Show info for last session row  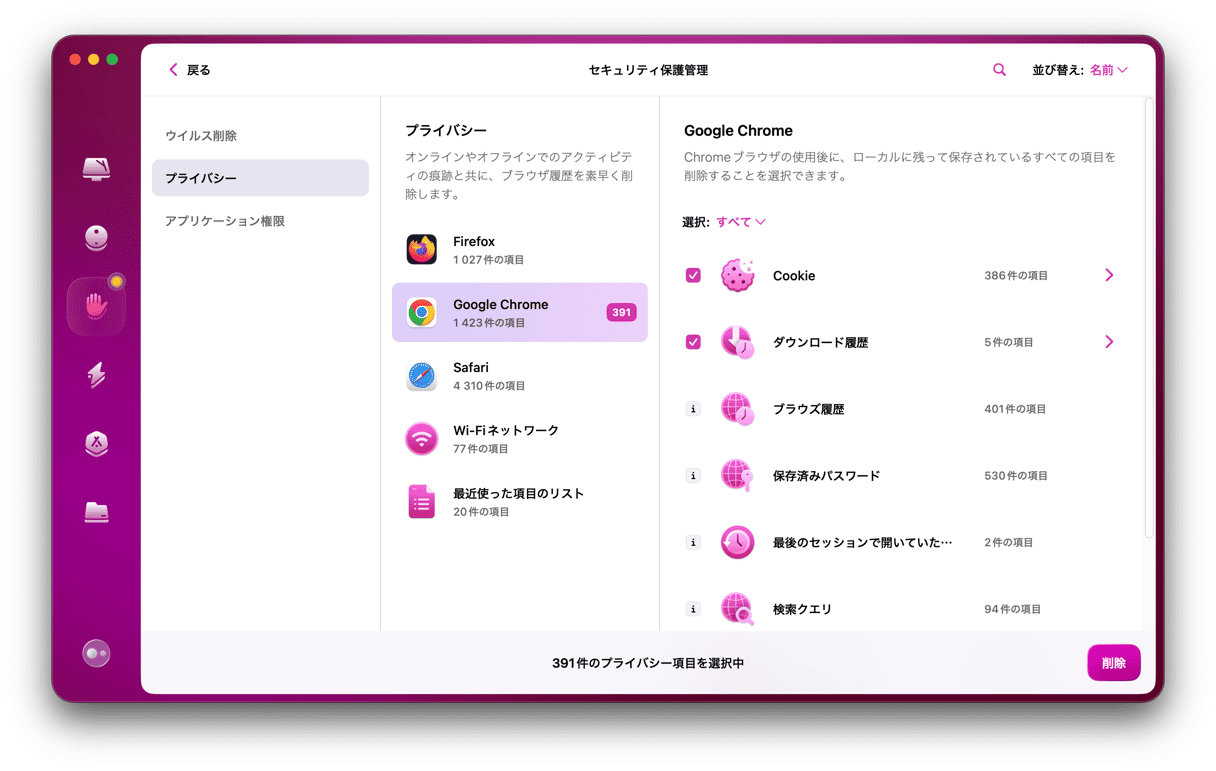click(693, 542)
